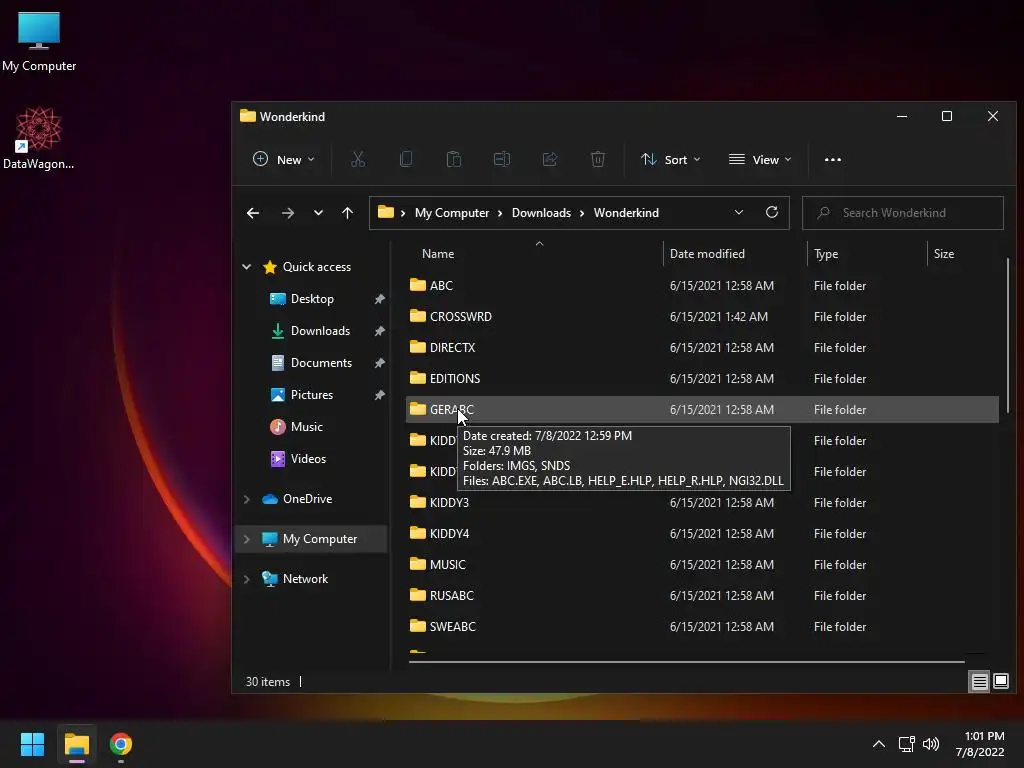This screenshot has height=768, width=1024.
Task: Expand the OneDrive tree node
Action: click(x=247, y=499)
